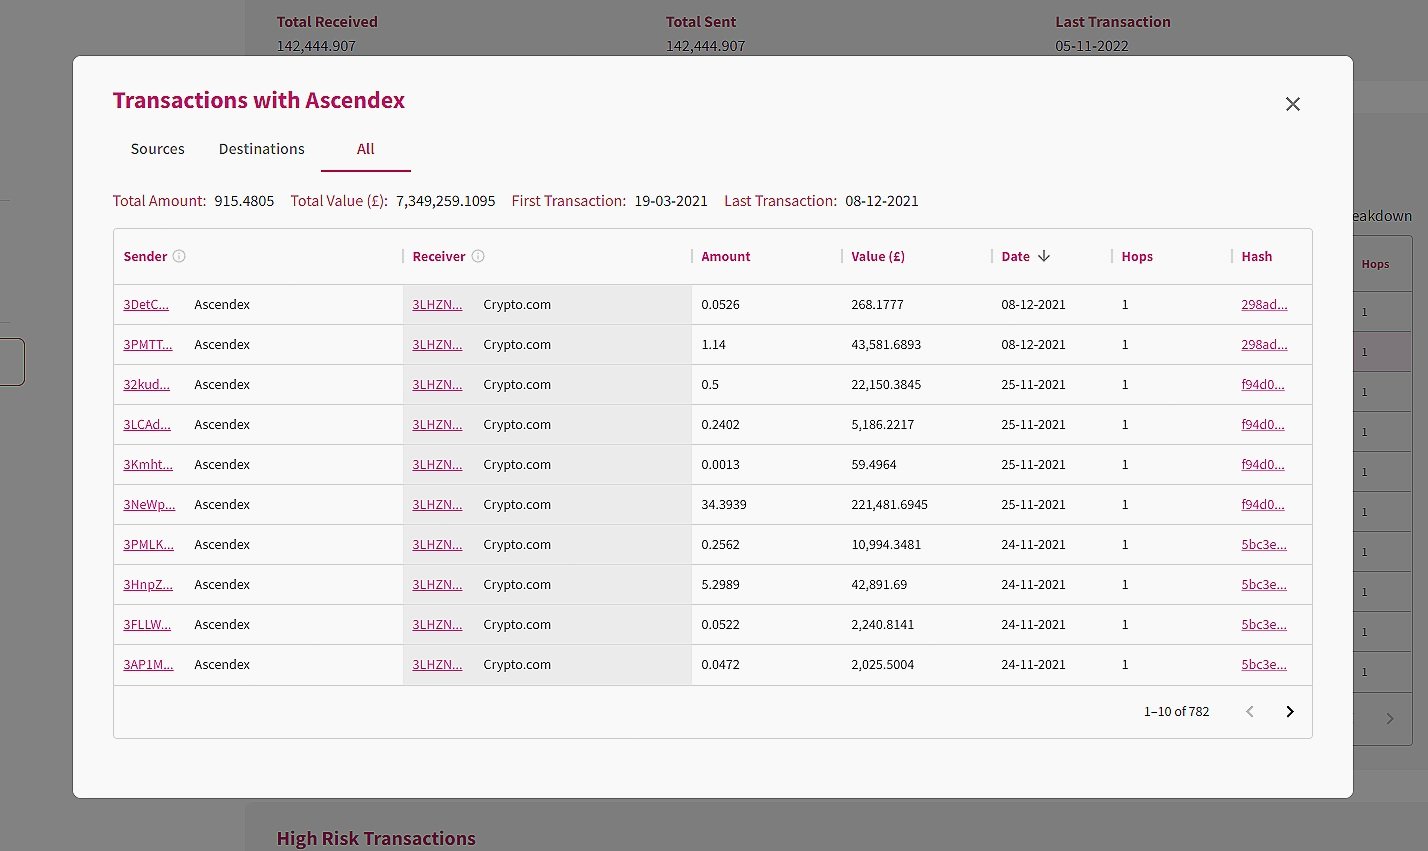This screenshot has height=851, width=1428.
Task: Open receiver 3LHZN... in 1.14 row
Action: [x=437, y=345]
